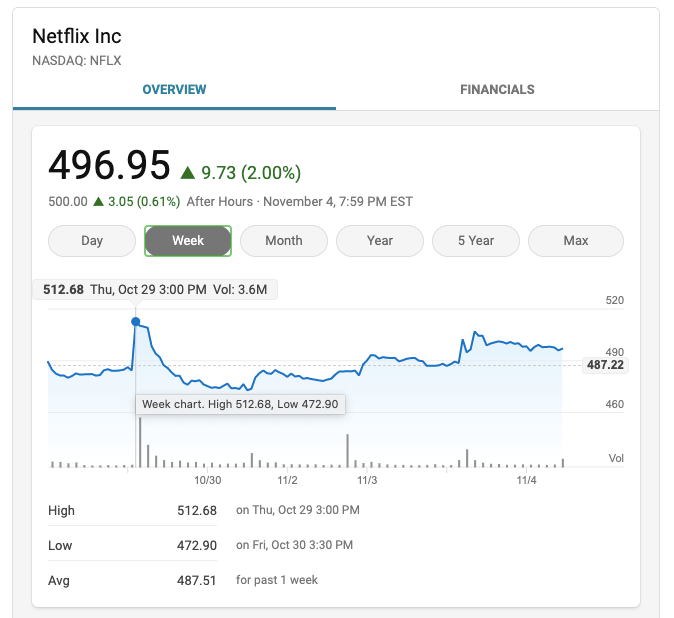
Task: Click green up arrow beside 9.73 change
Action: [x=188, y=172]
